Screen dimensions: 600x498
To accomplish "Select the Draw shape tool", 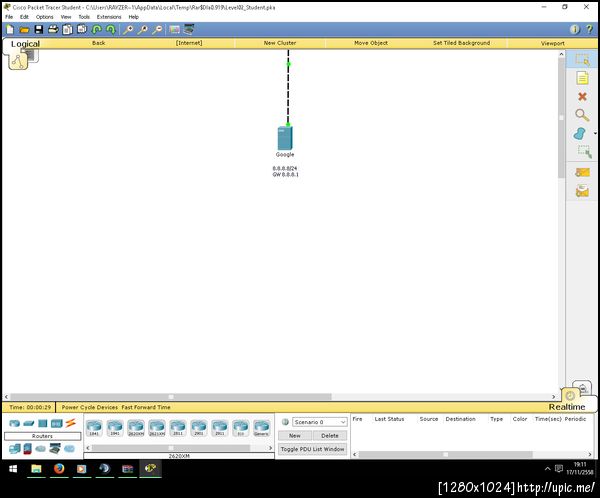I will click(580, 134).
